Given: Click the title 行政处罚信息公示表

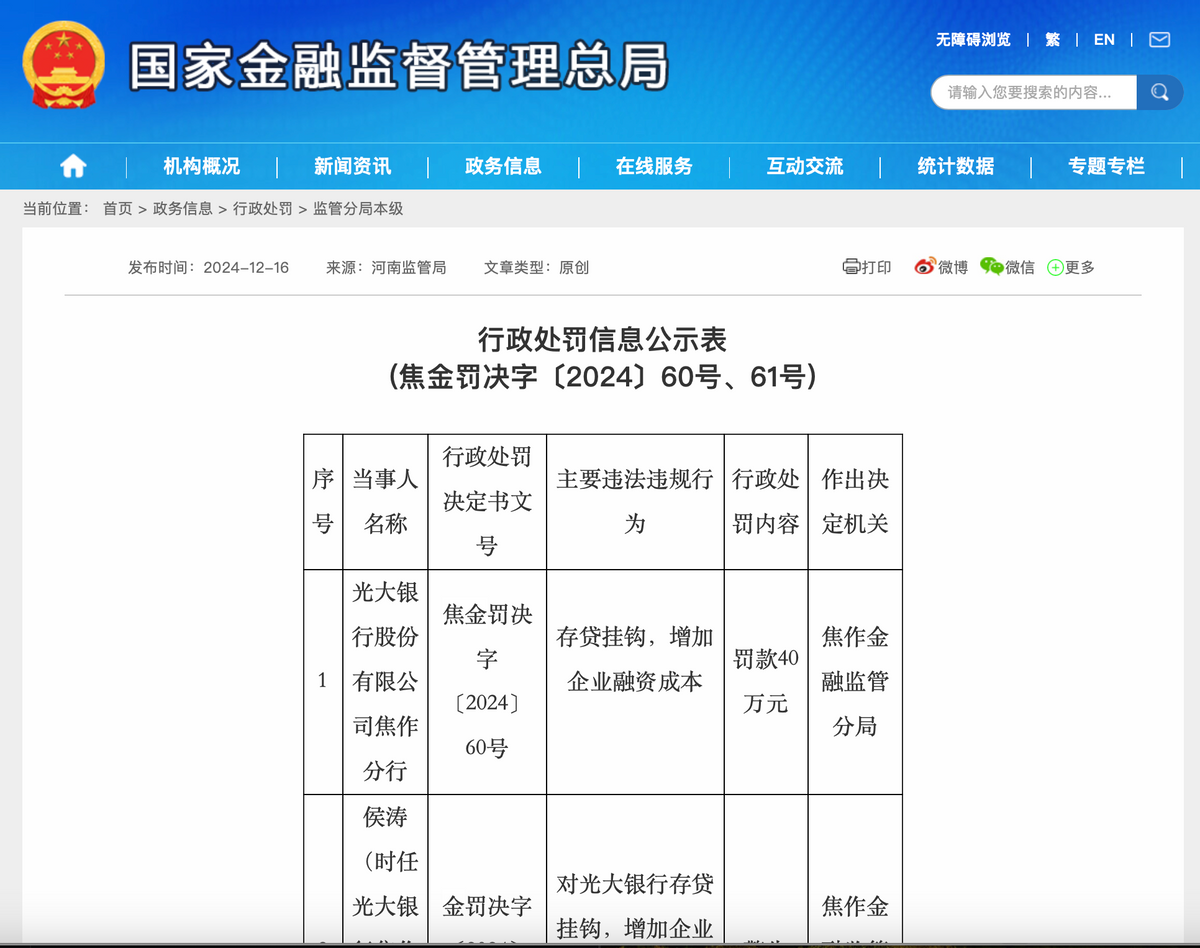Looking at the screenshot, I should pos(602,340).
